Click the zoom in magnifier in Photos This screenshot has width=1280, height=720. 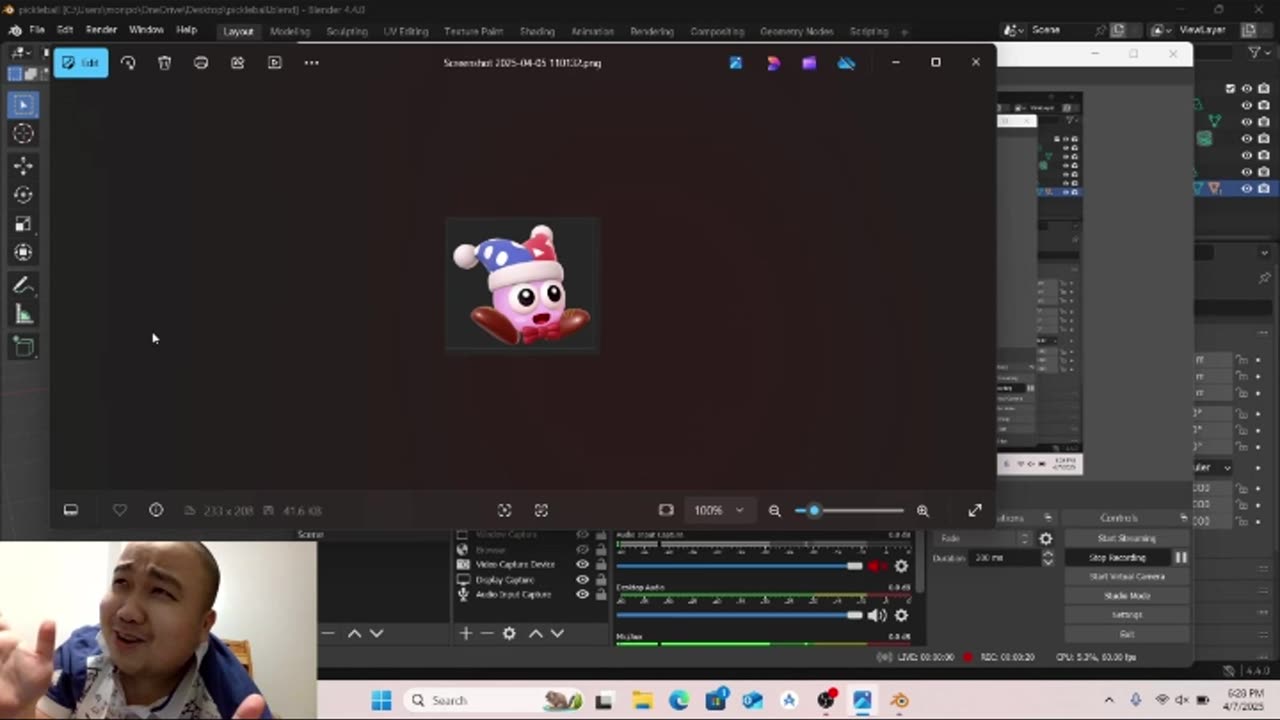click(x=922, y=510)
